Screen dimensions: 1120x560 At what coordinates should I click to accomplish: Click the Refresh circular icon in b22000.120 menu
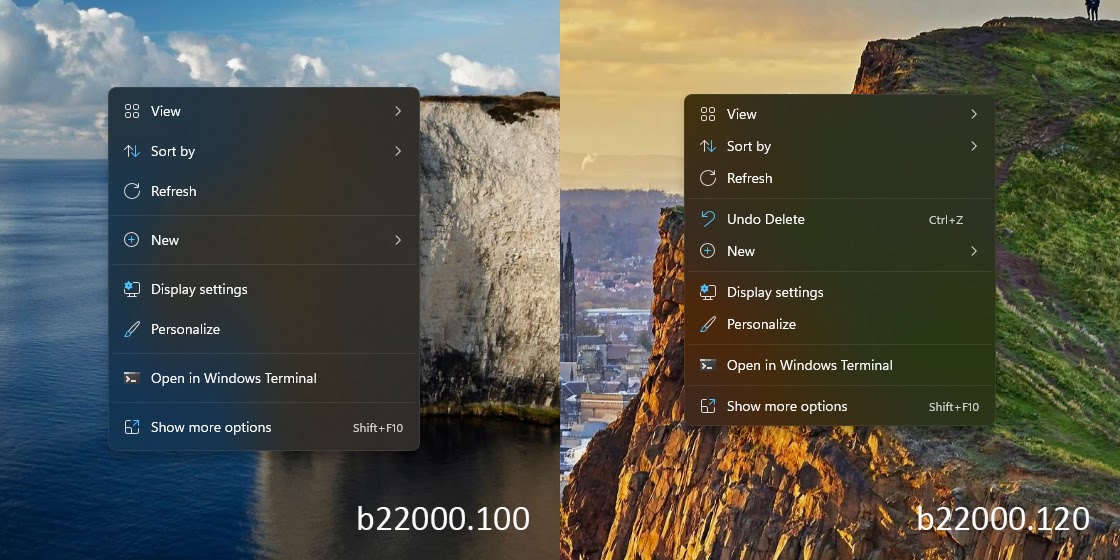click(x=708, y=178)
